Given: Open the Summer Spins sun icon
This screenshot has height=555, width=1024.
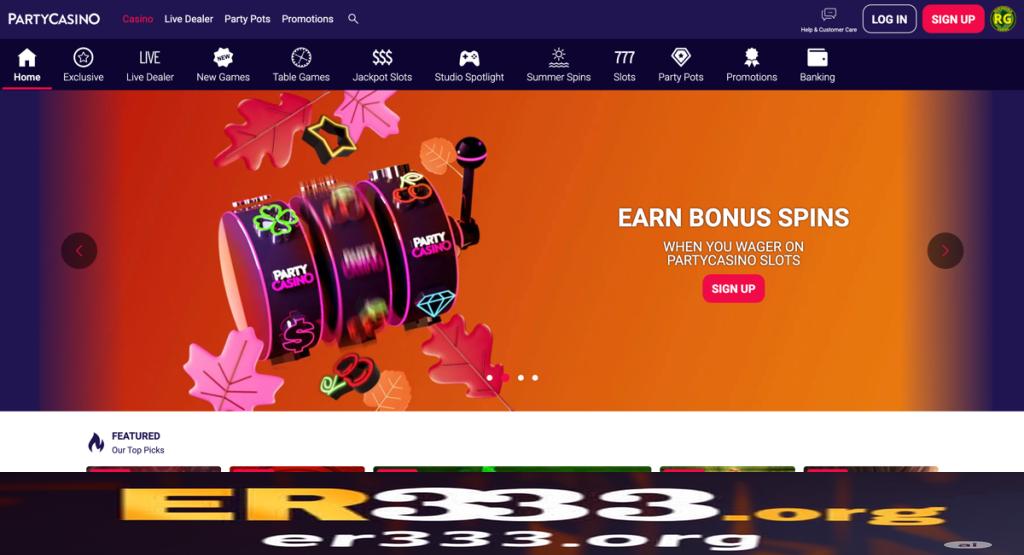Looking at the screenshot, I should (x=558, y=57).
